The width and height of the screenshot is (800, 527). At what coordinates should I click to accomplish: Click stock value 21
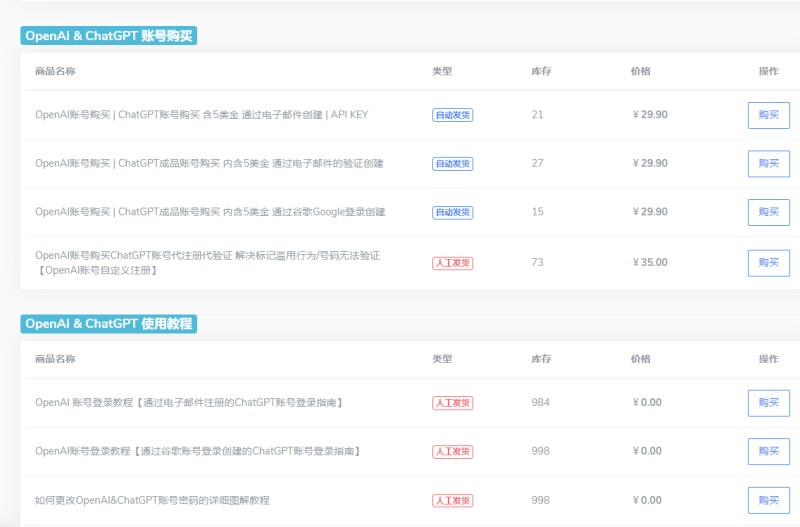(537, 115)
